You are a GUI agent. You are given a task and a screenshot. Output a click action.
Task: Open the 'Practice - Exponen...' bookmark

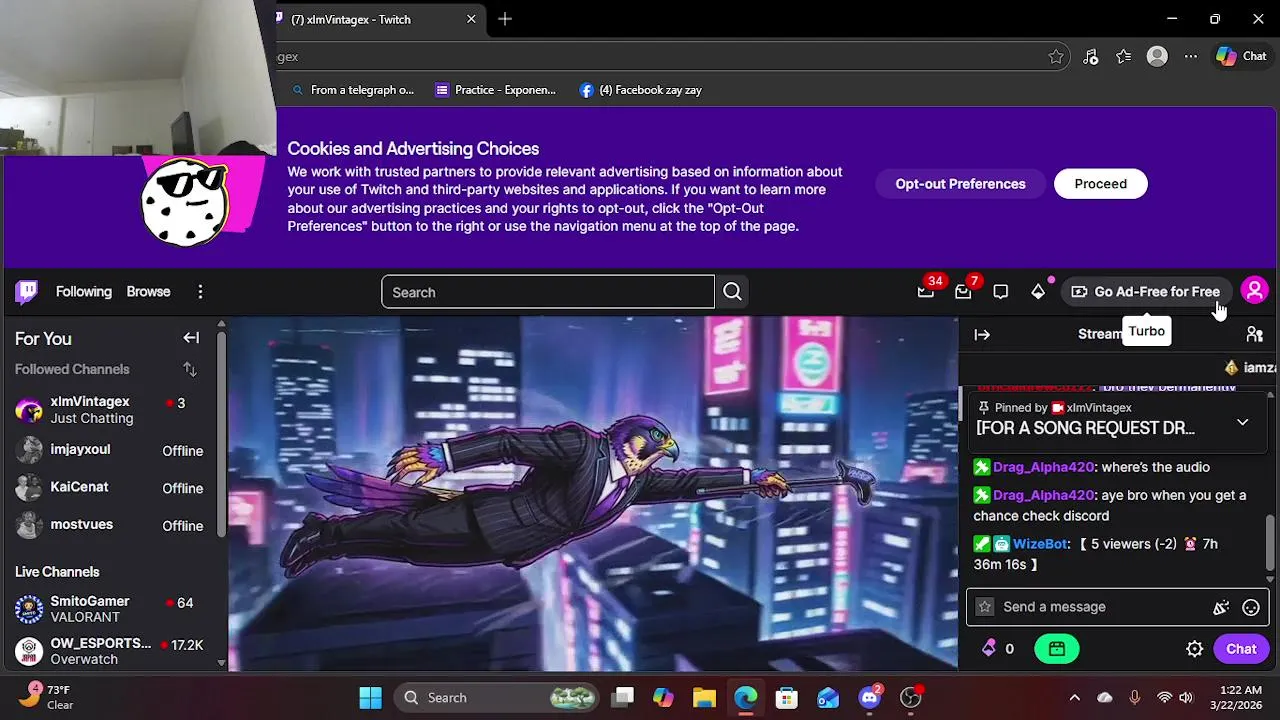click(x=496, y=90)
